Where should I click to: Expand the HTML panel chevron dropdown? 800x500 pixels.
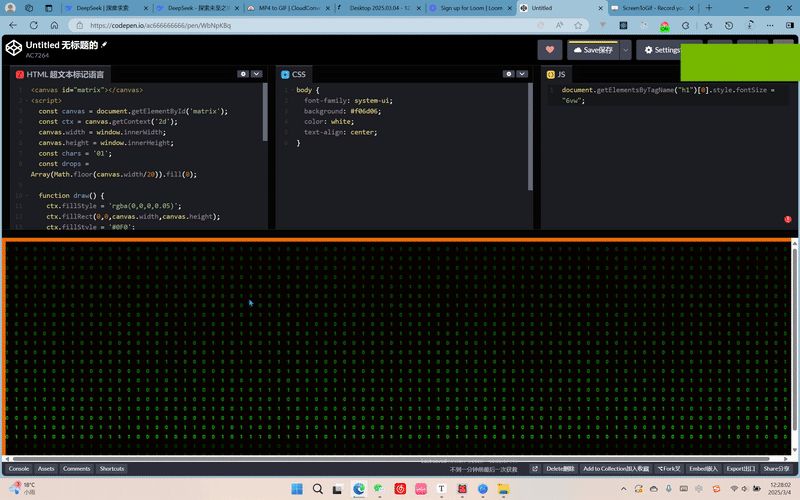tap(257, 74)
